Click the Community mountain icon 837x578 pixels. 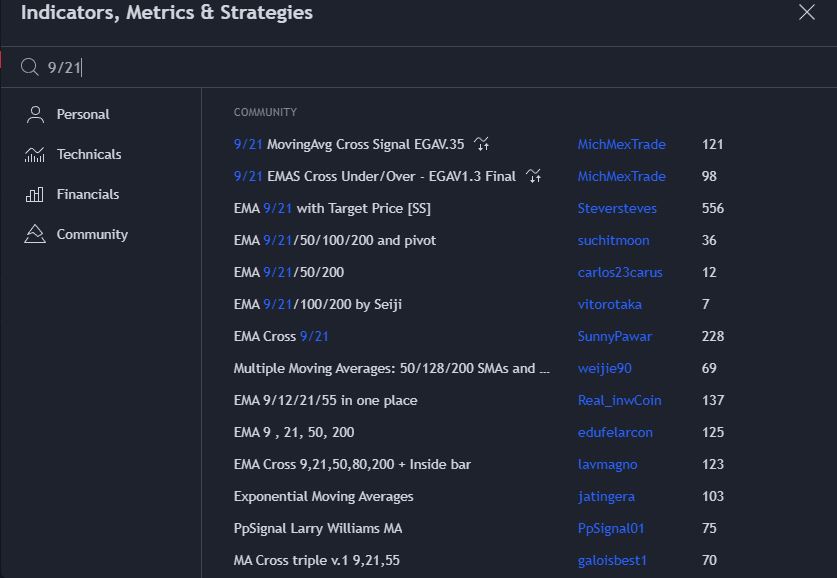[x=35, y=234]
